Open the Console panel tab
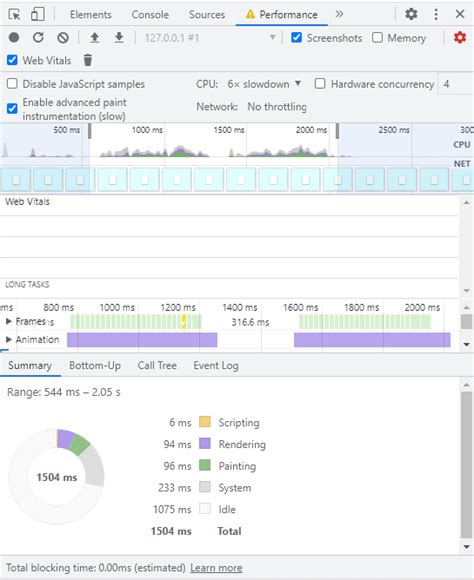 click(x=150, y=14)
